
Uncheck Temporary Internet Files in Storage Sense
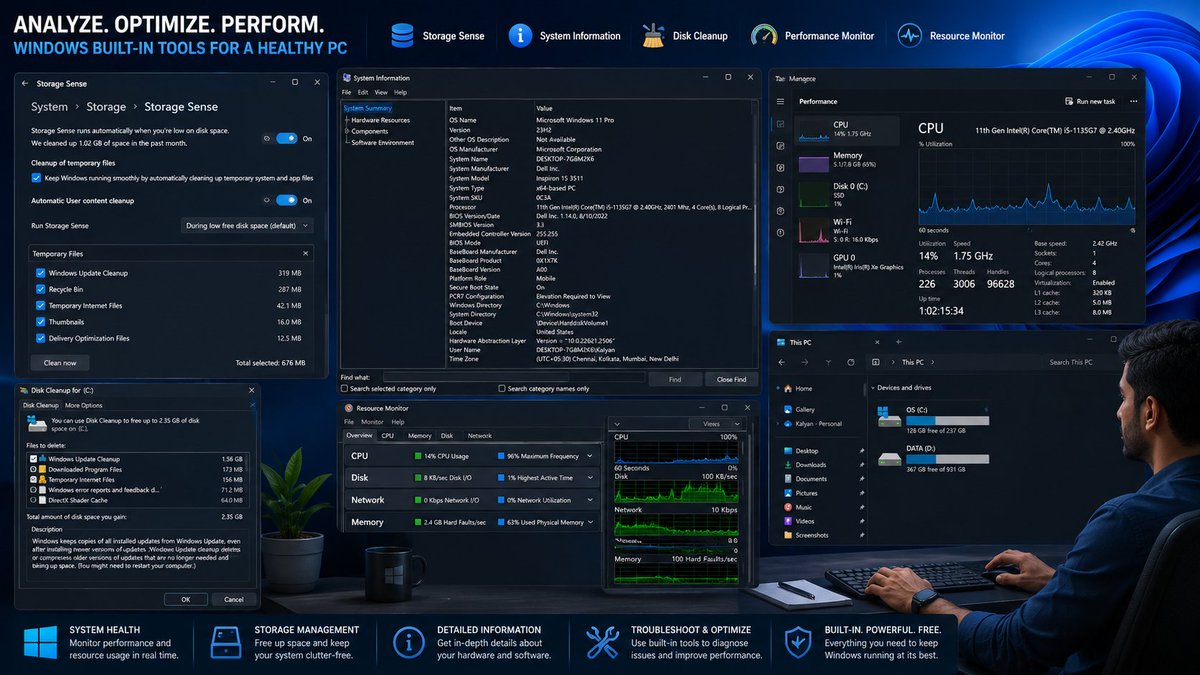40,306
